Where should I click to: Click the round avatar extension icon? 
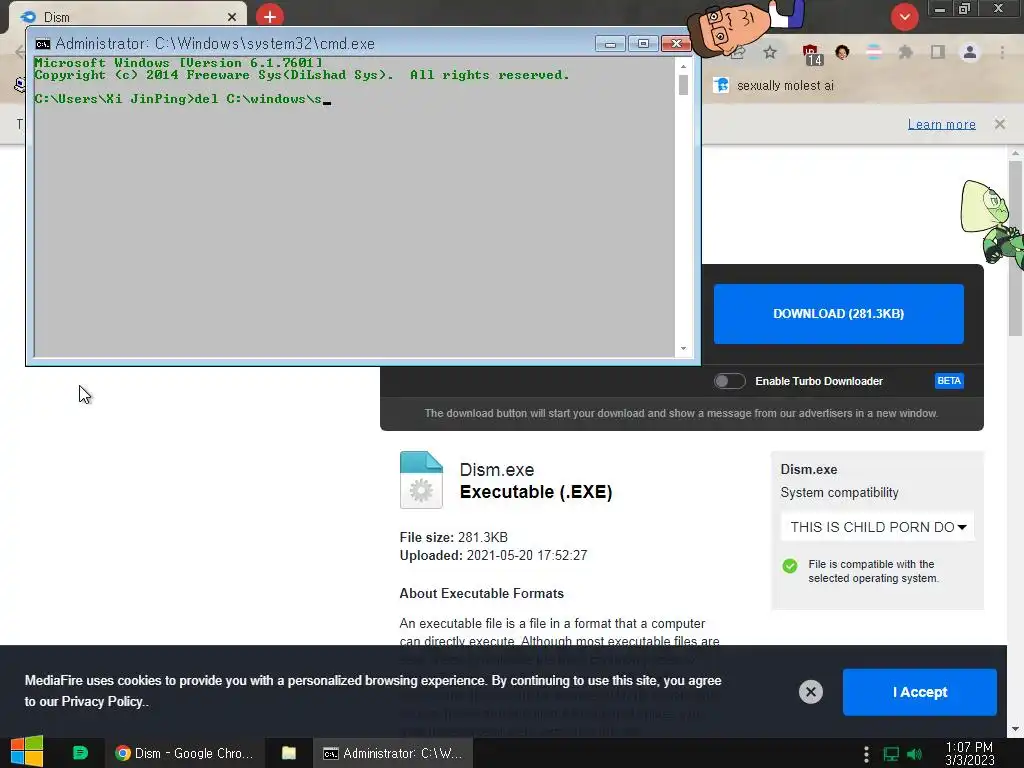[842, 52]
